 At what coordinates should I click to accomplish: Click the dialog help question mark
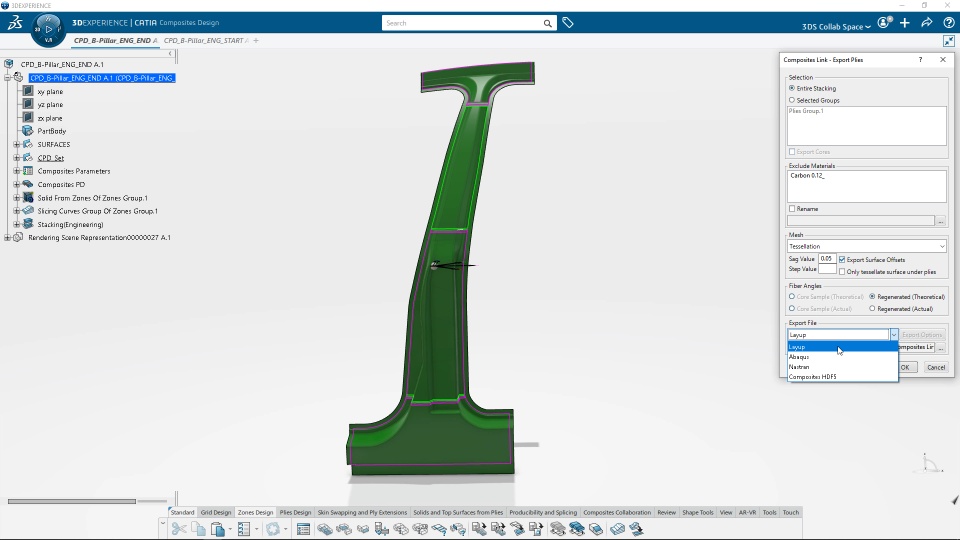click(920, 59)
